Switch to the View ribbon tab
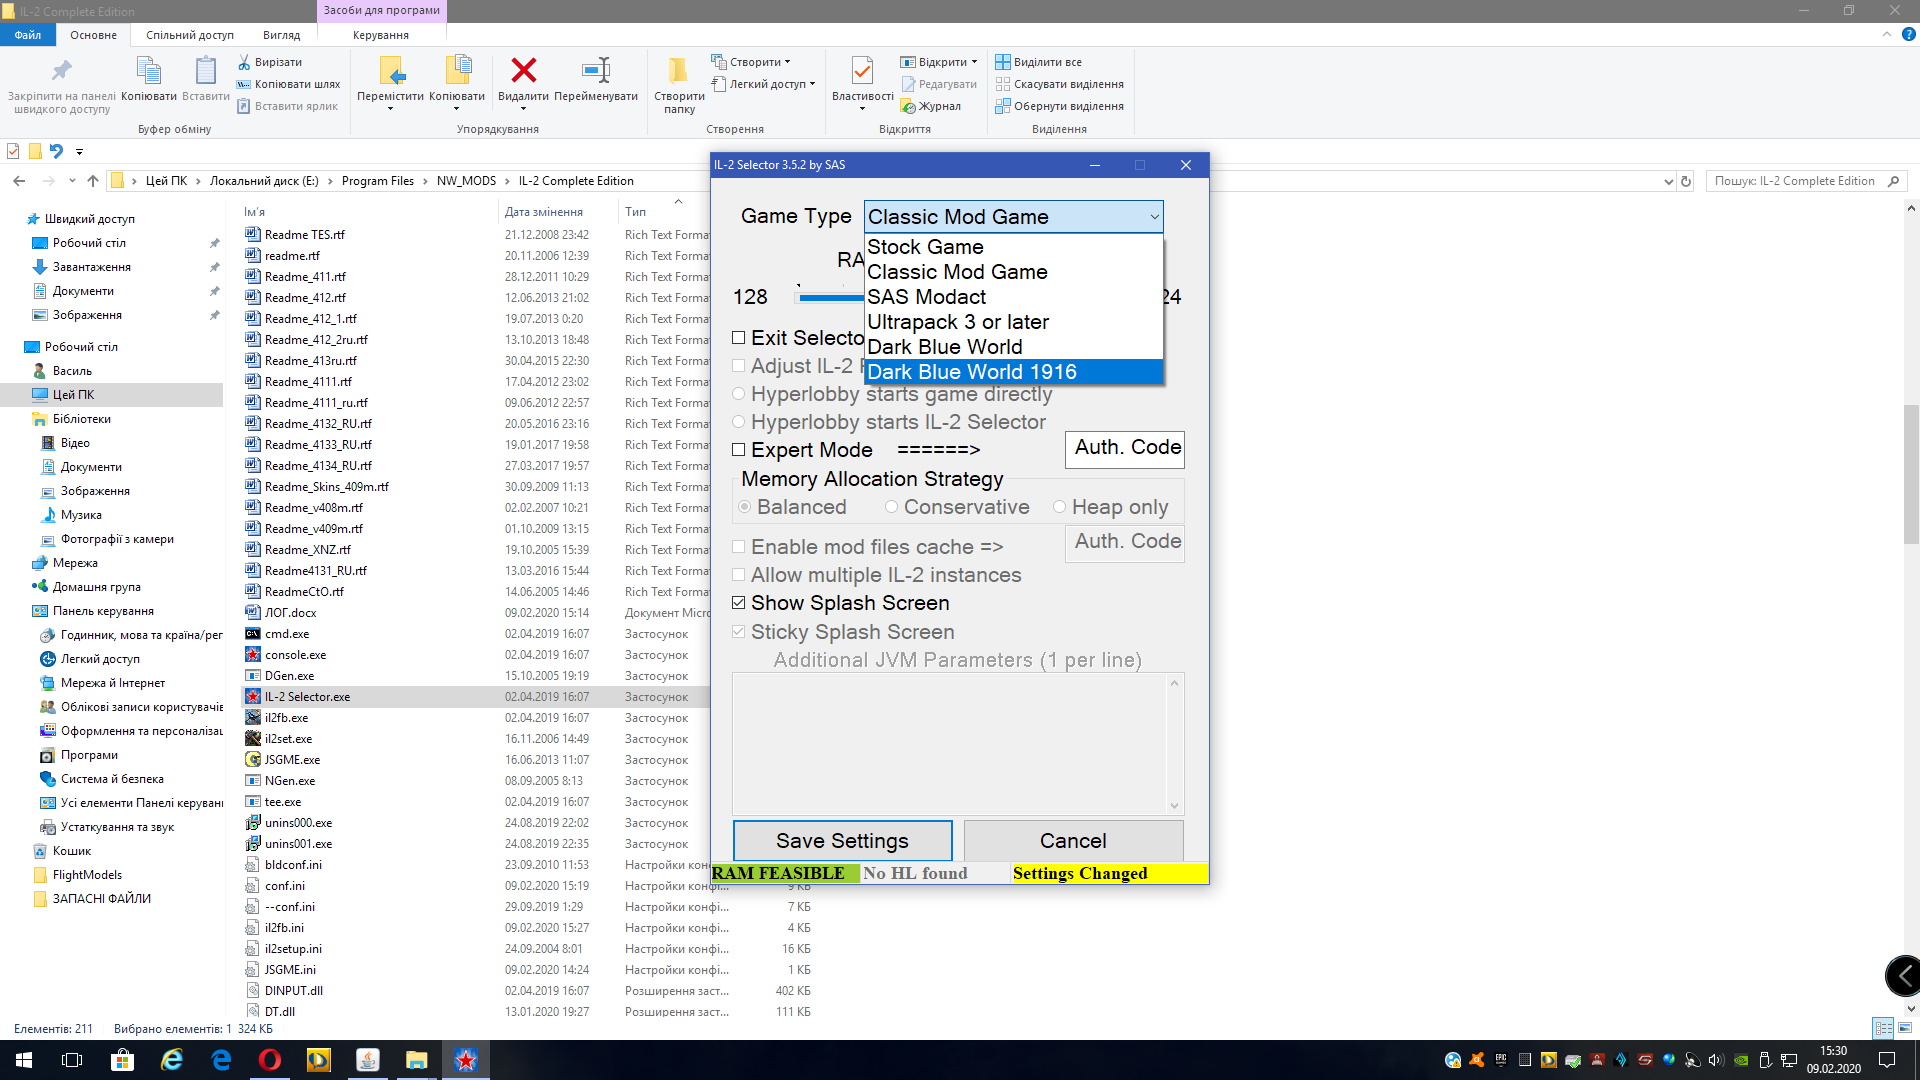This screenshot has width=1920, height=1080. point(281,35)
